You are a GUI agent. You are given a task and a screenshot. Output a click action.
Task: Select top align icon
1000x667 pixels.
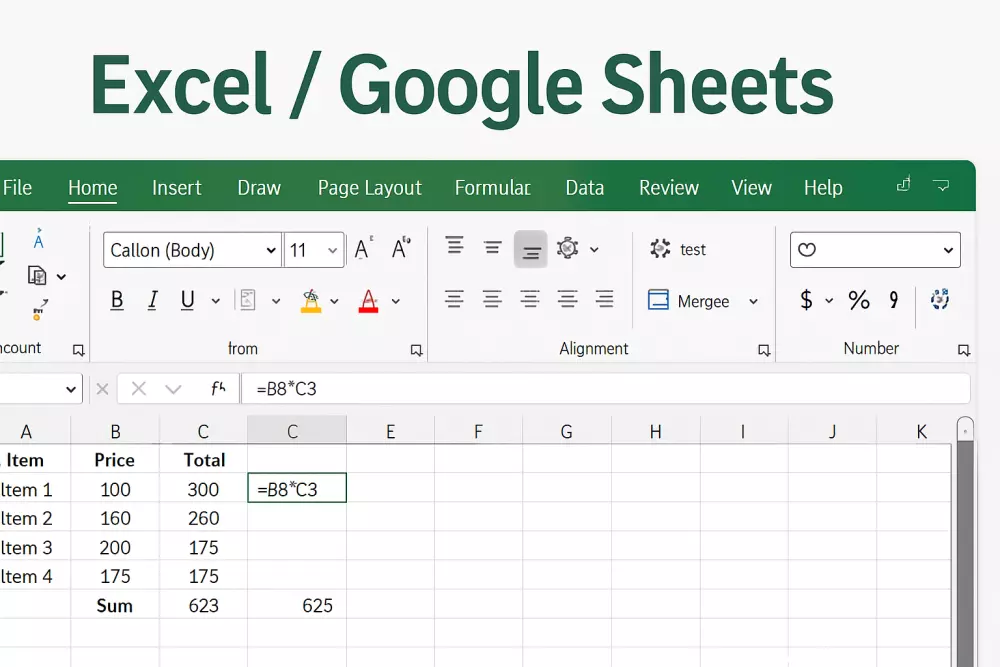click(x=455, y=246)
